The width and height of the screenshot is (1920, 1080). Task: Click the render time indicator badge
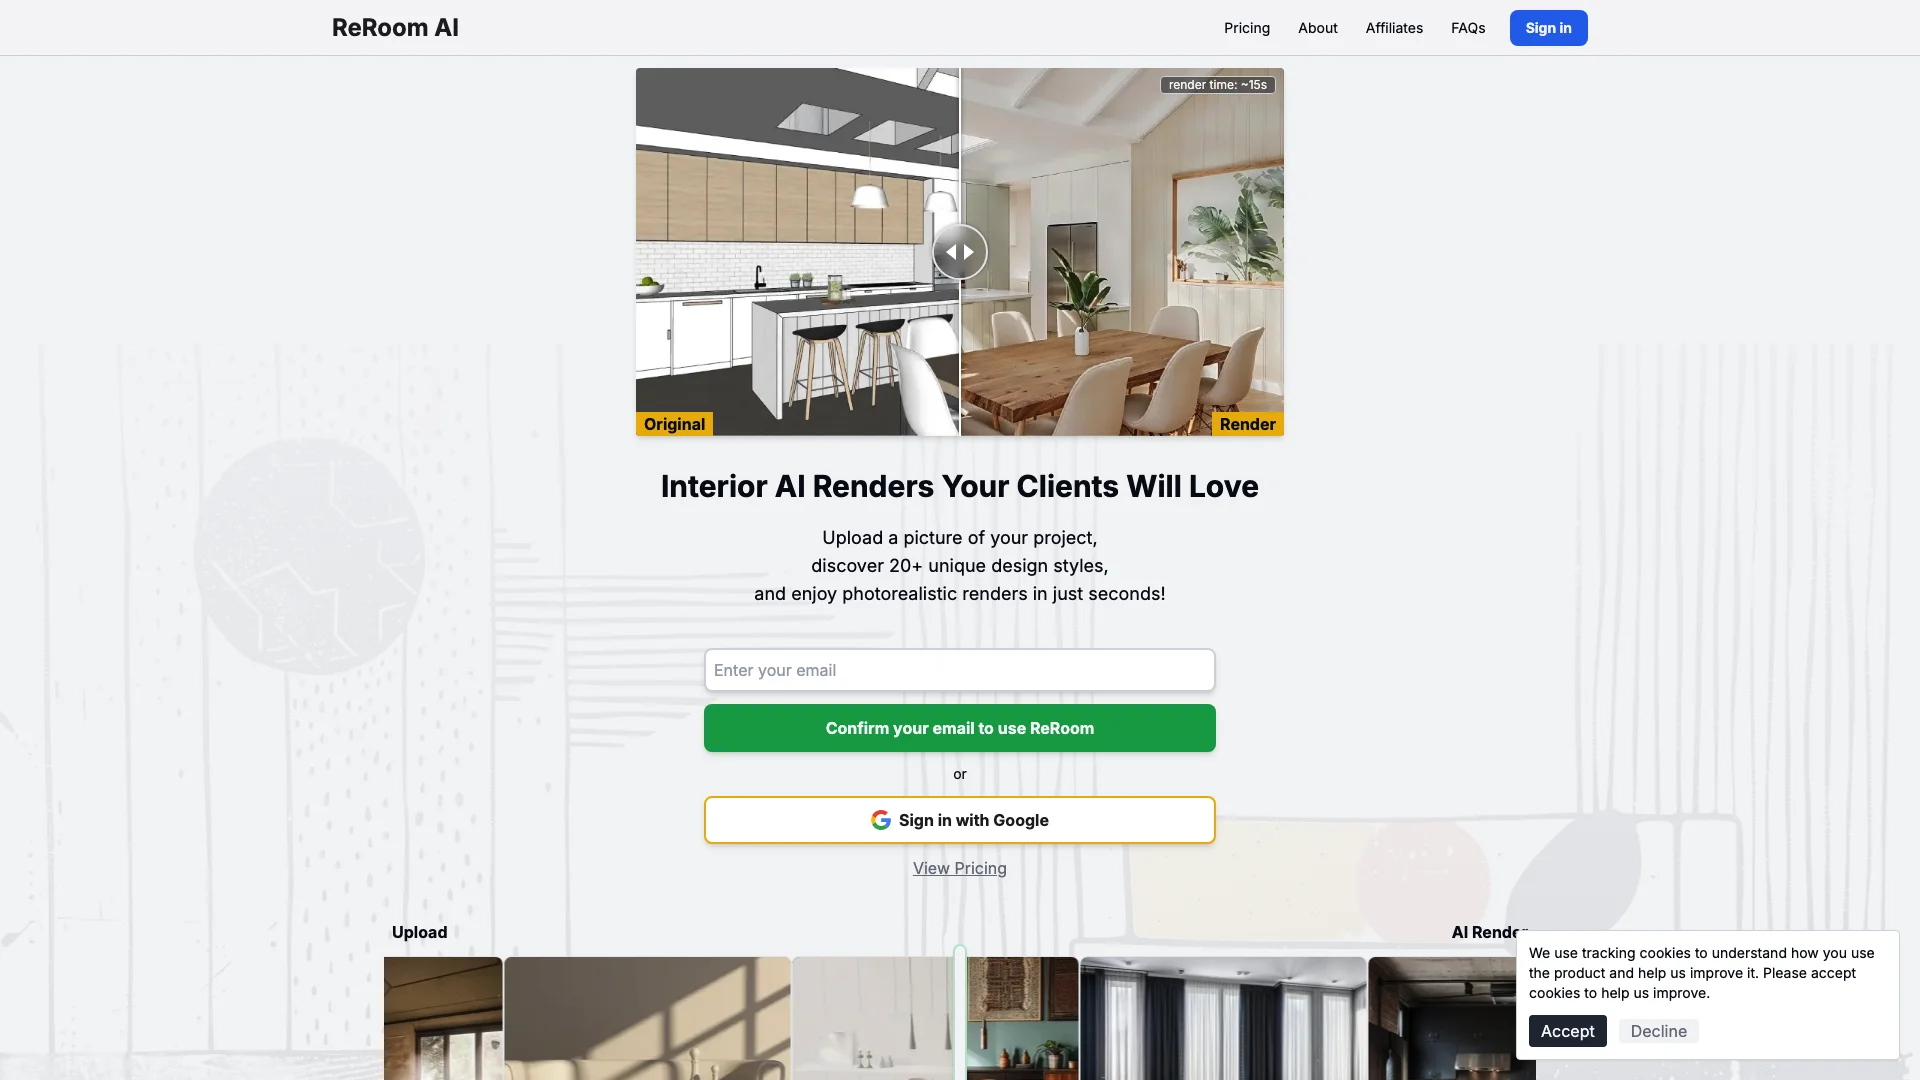coord(1217,84)
